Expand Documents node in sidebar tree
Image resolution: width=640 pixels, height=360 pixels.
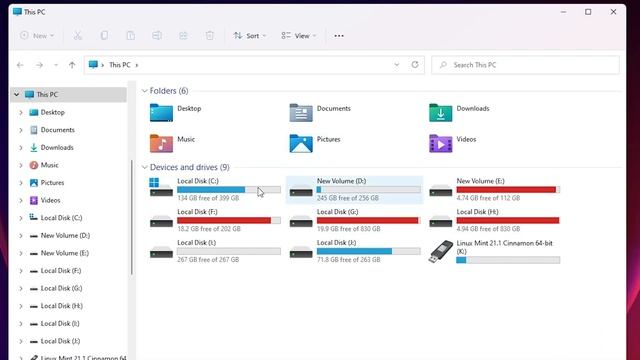pos(21,130)
